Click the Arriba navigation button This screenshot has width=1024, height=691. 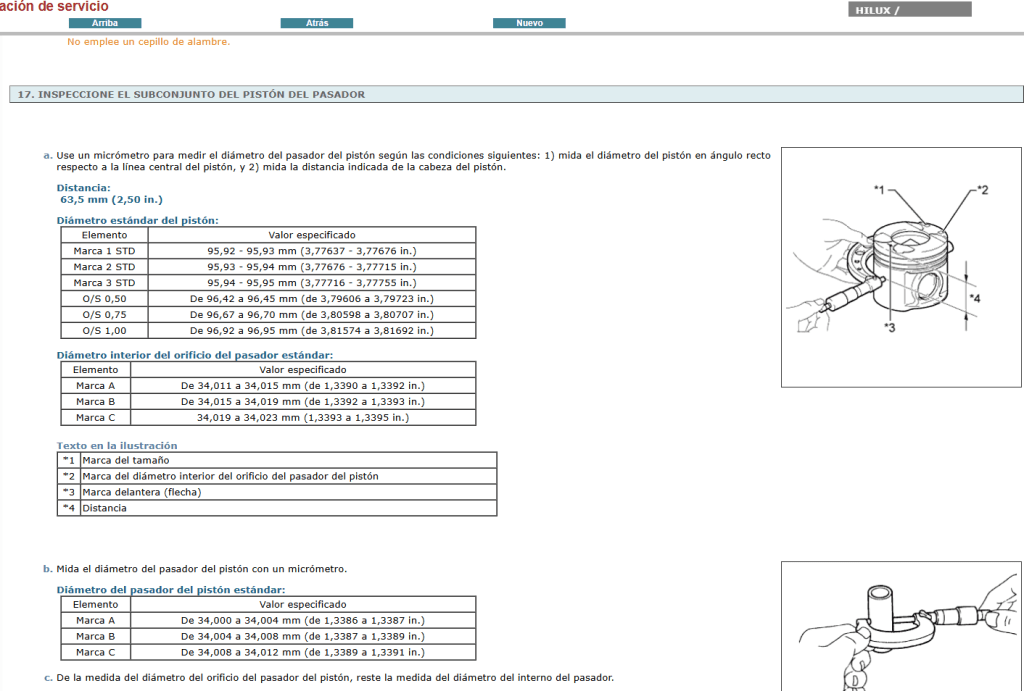[x=105, y=22]
